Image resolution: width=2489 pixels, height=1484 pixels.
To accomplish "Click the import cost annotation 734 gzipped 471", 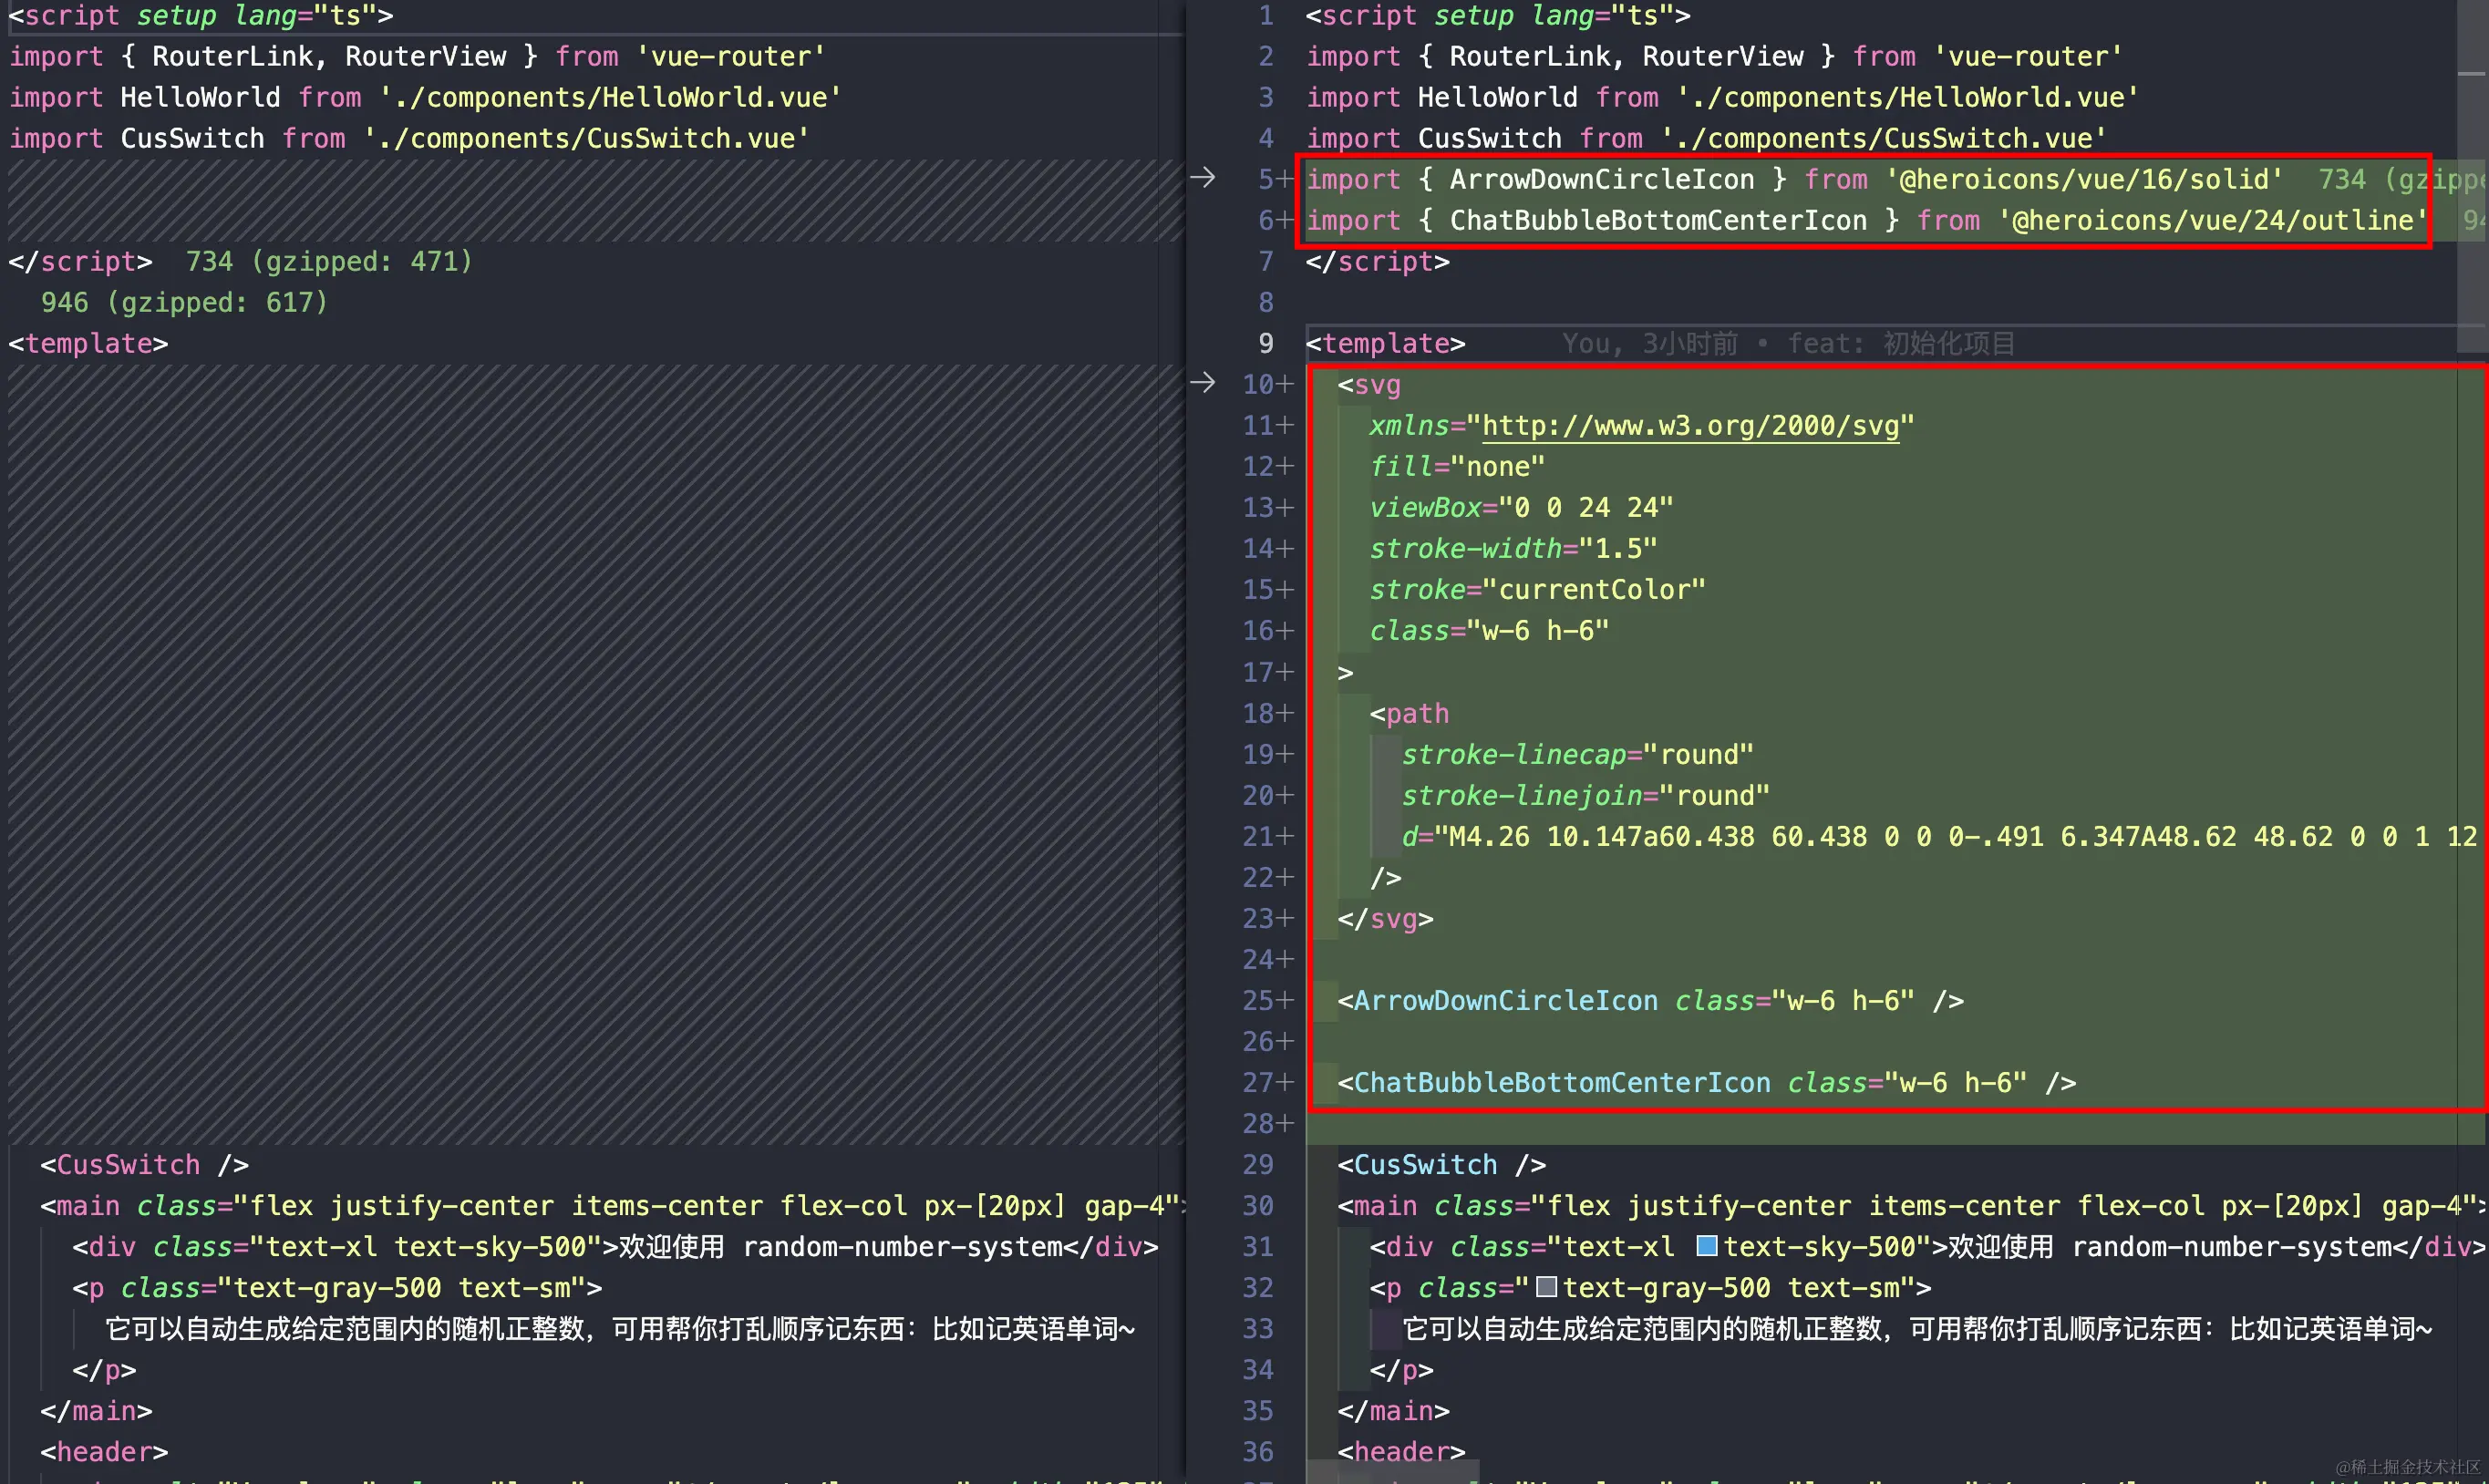I will tap(330, 261).
